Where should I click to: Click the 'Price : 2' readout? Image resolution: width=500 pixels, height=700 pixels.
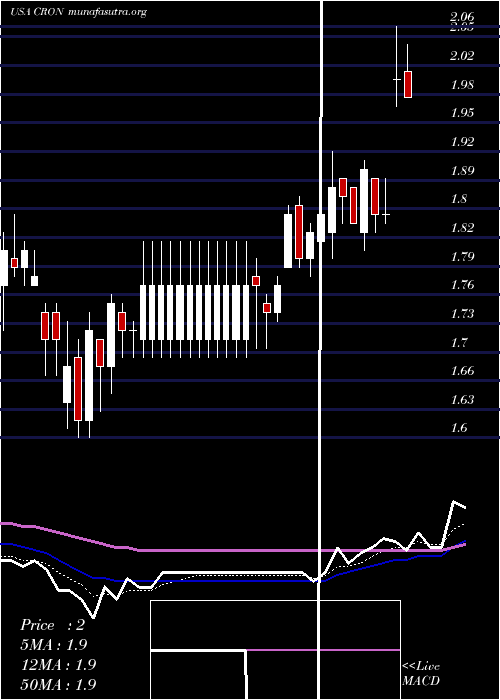[52, 625]
